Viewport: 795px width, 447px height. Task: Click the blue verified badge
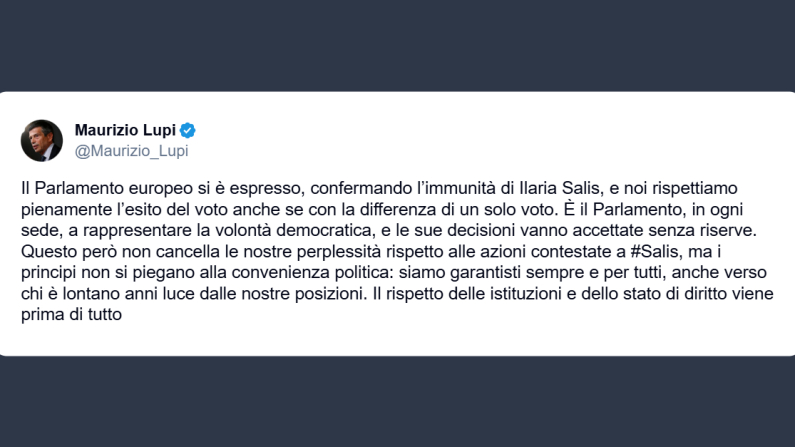[187, 130]
